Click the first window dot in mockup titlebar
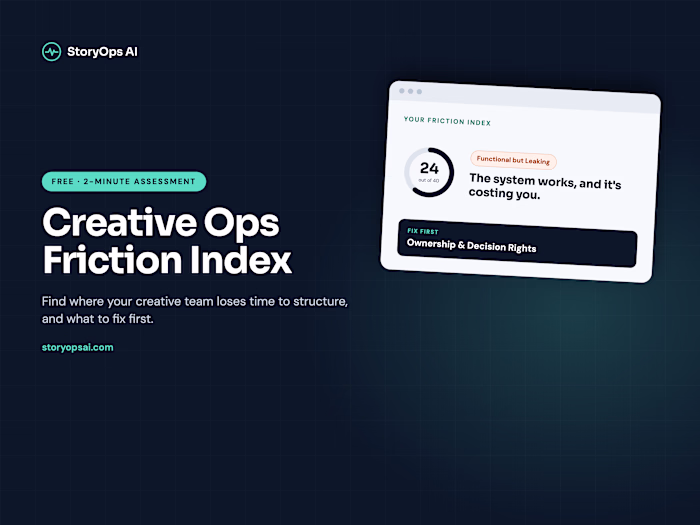Viewport: 700px width, 525px height. click(x=401, y=91)
